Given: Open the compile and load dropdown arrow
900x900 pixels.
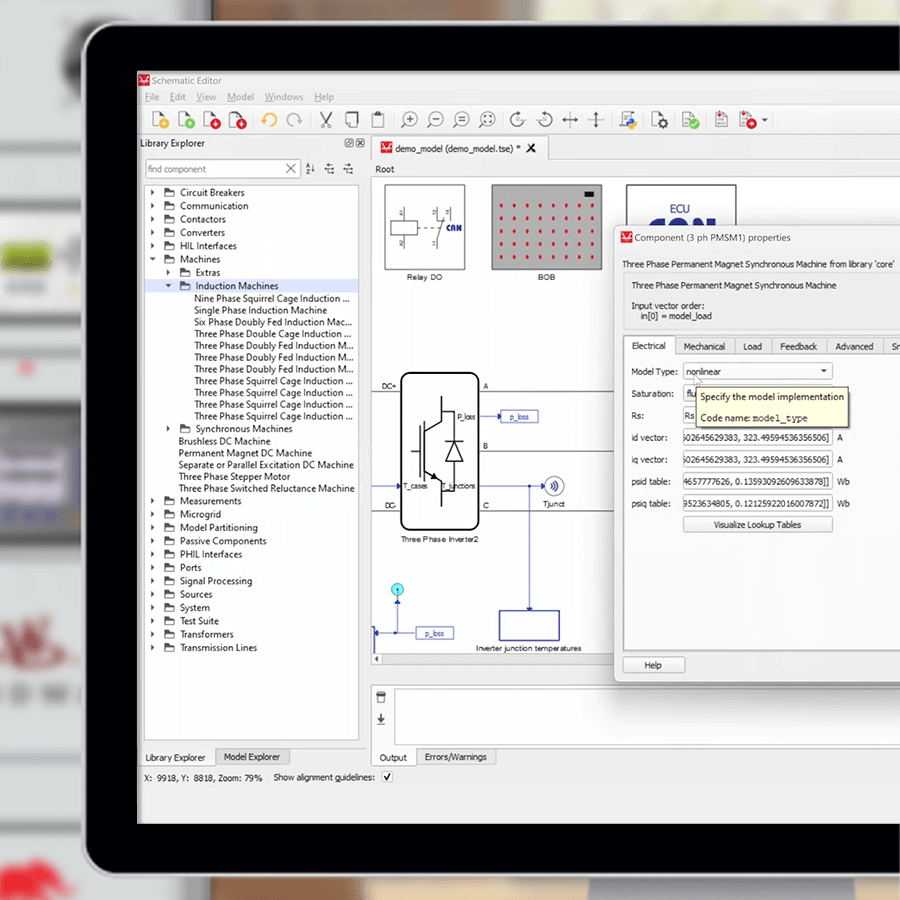Looking at the screenshot, I should coord(765,120).
